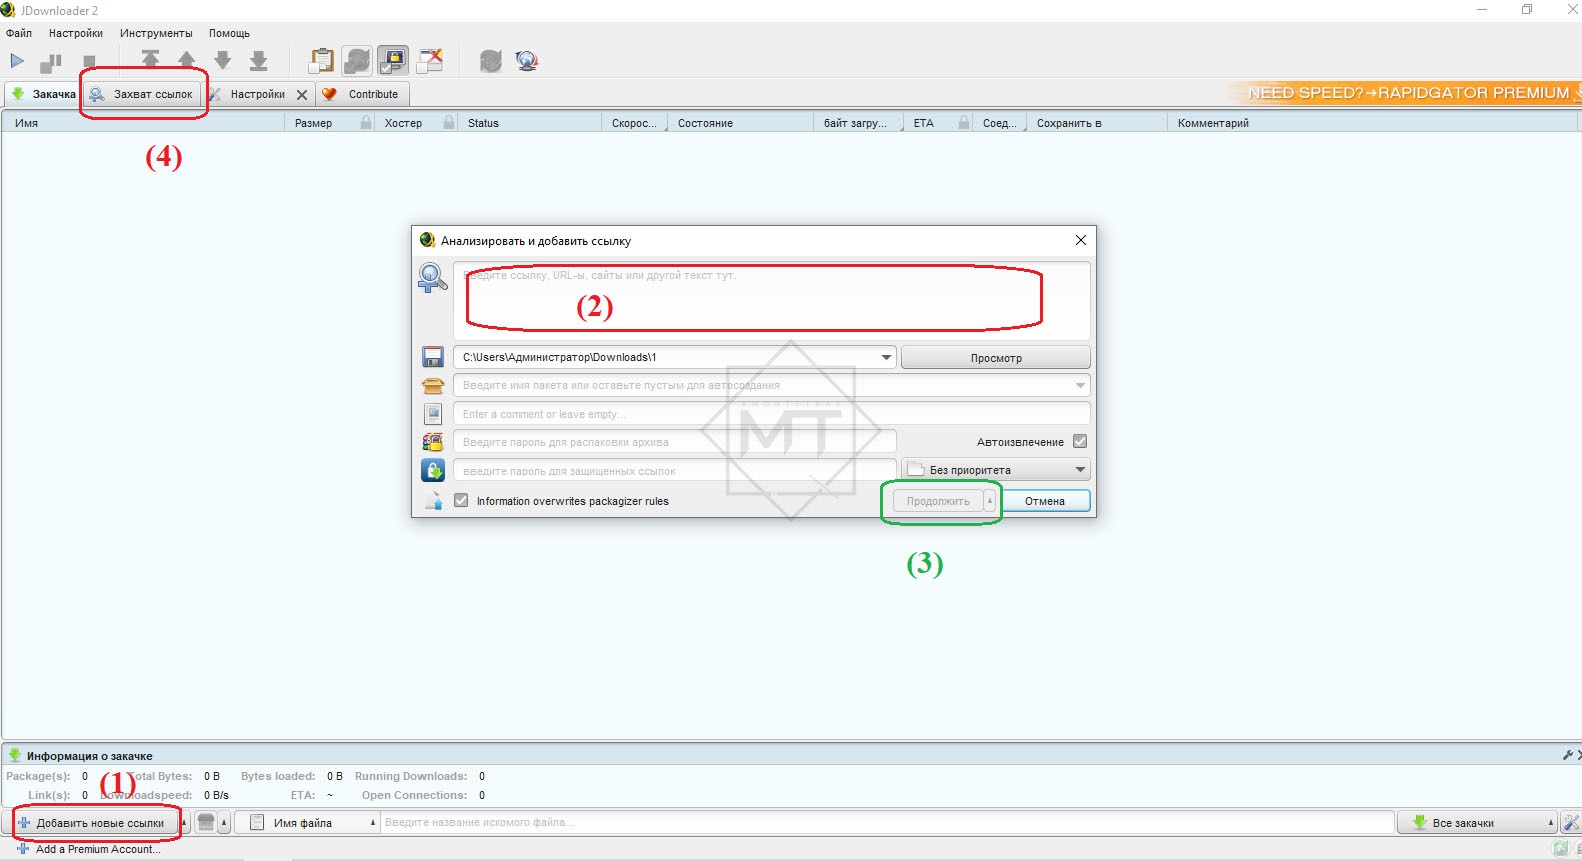Toggle the Автоизвлечение checkbox

(1080, 441)
